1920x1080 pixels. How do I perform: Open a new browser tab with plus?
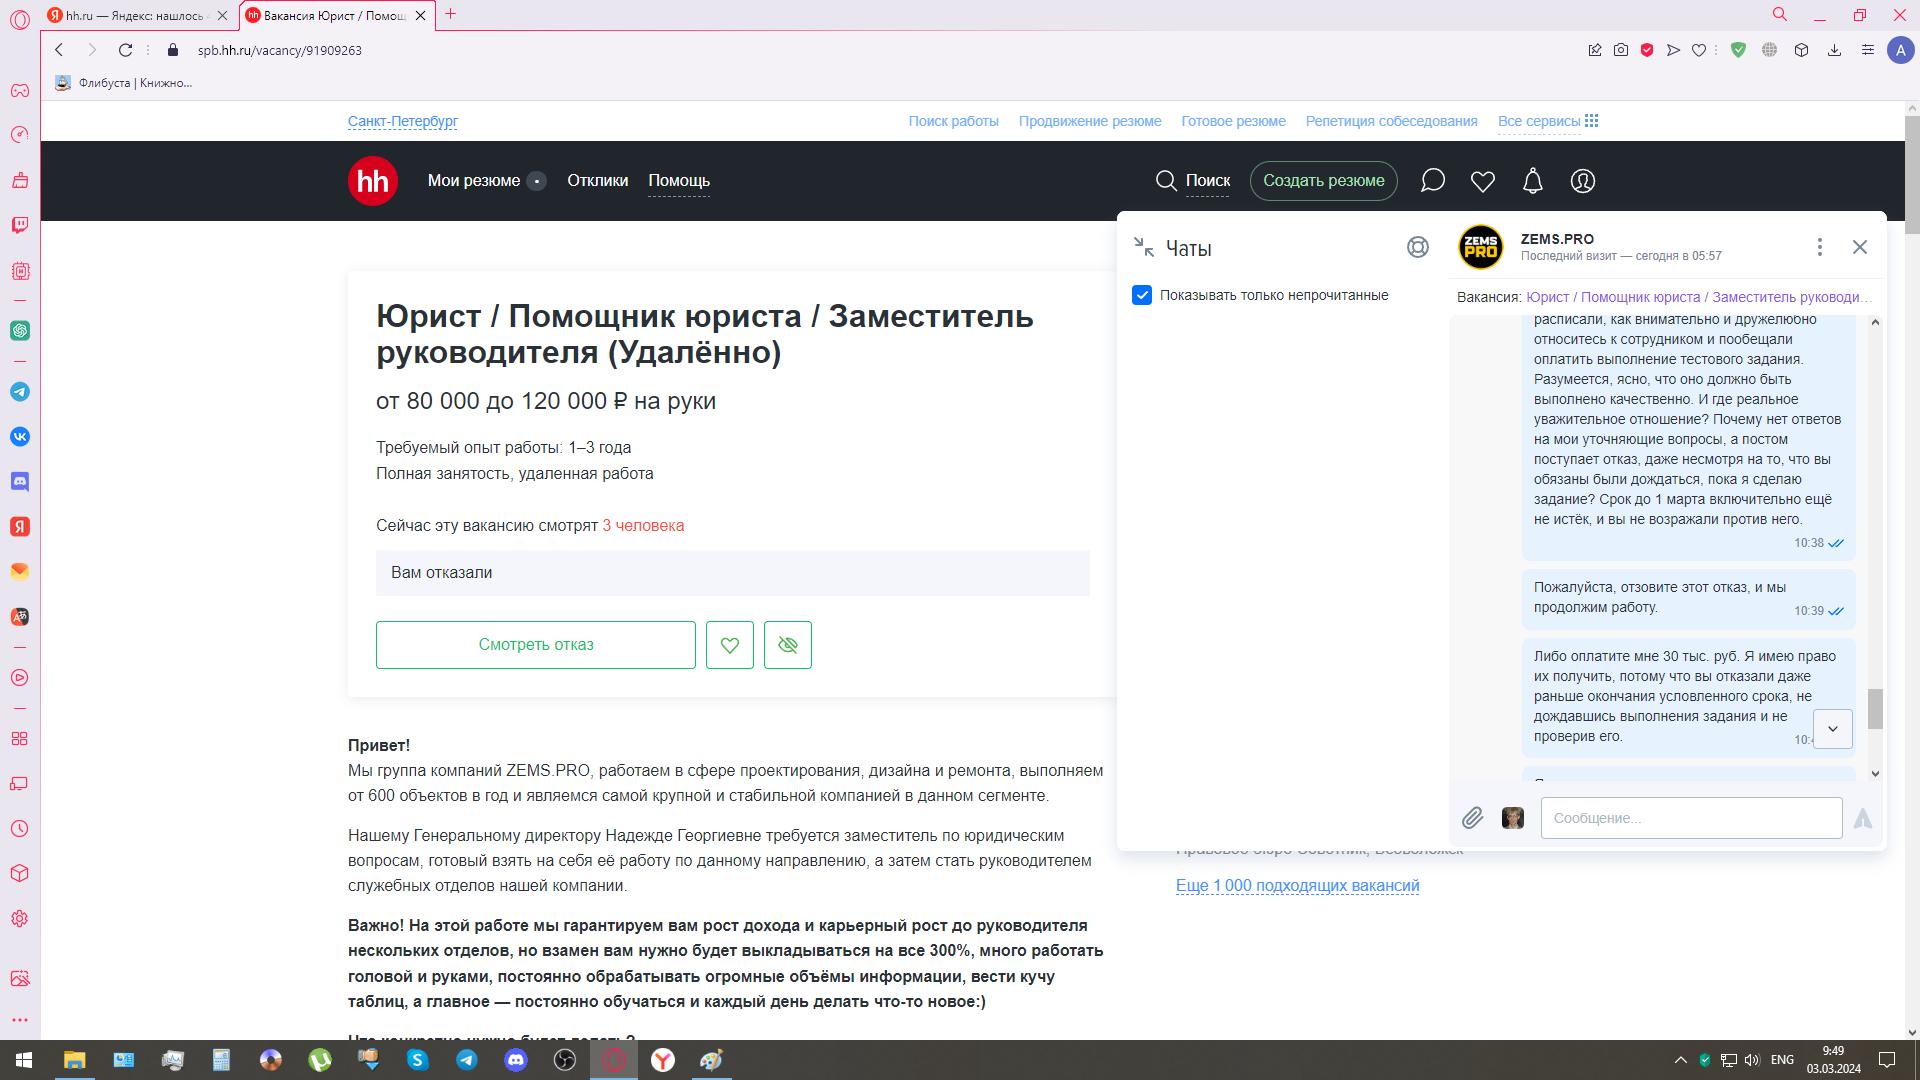click(x=451, y=14)
